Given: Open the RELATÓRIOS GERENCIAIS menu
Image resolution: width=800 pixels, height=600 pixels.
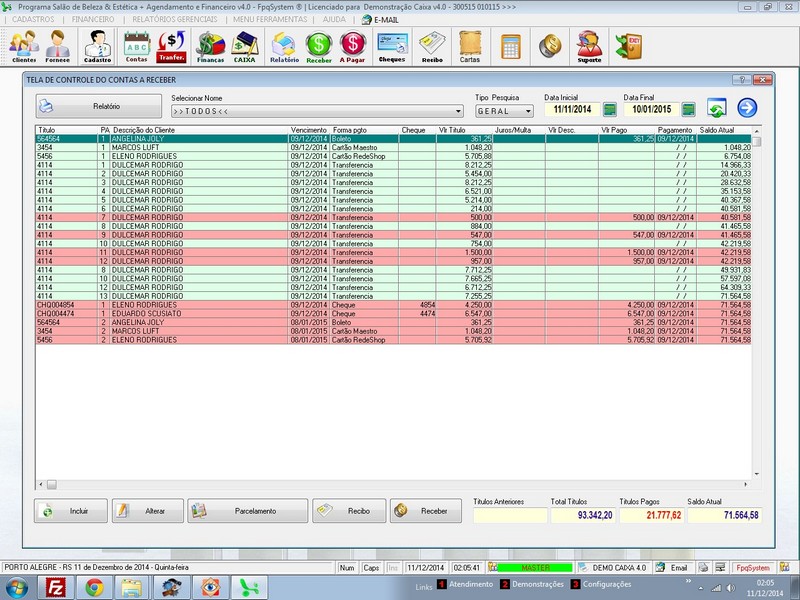Looking at the screenshot, I should 178,19.
